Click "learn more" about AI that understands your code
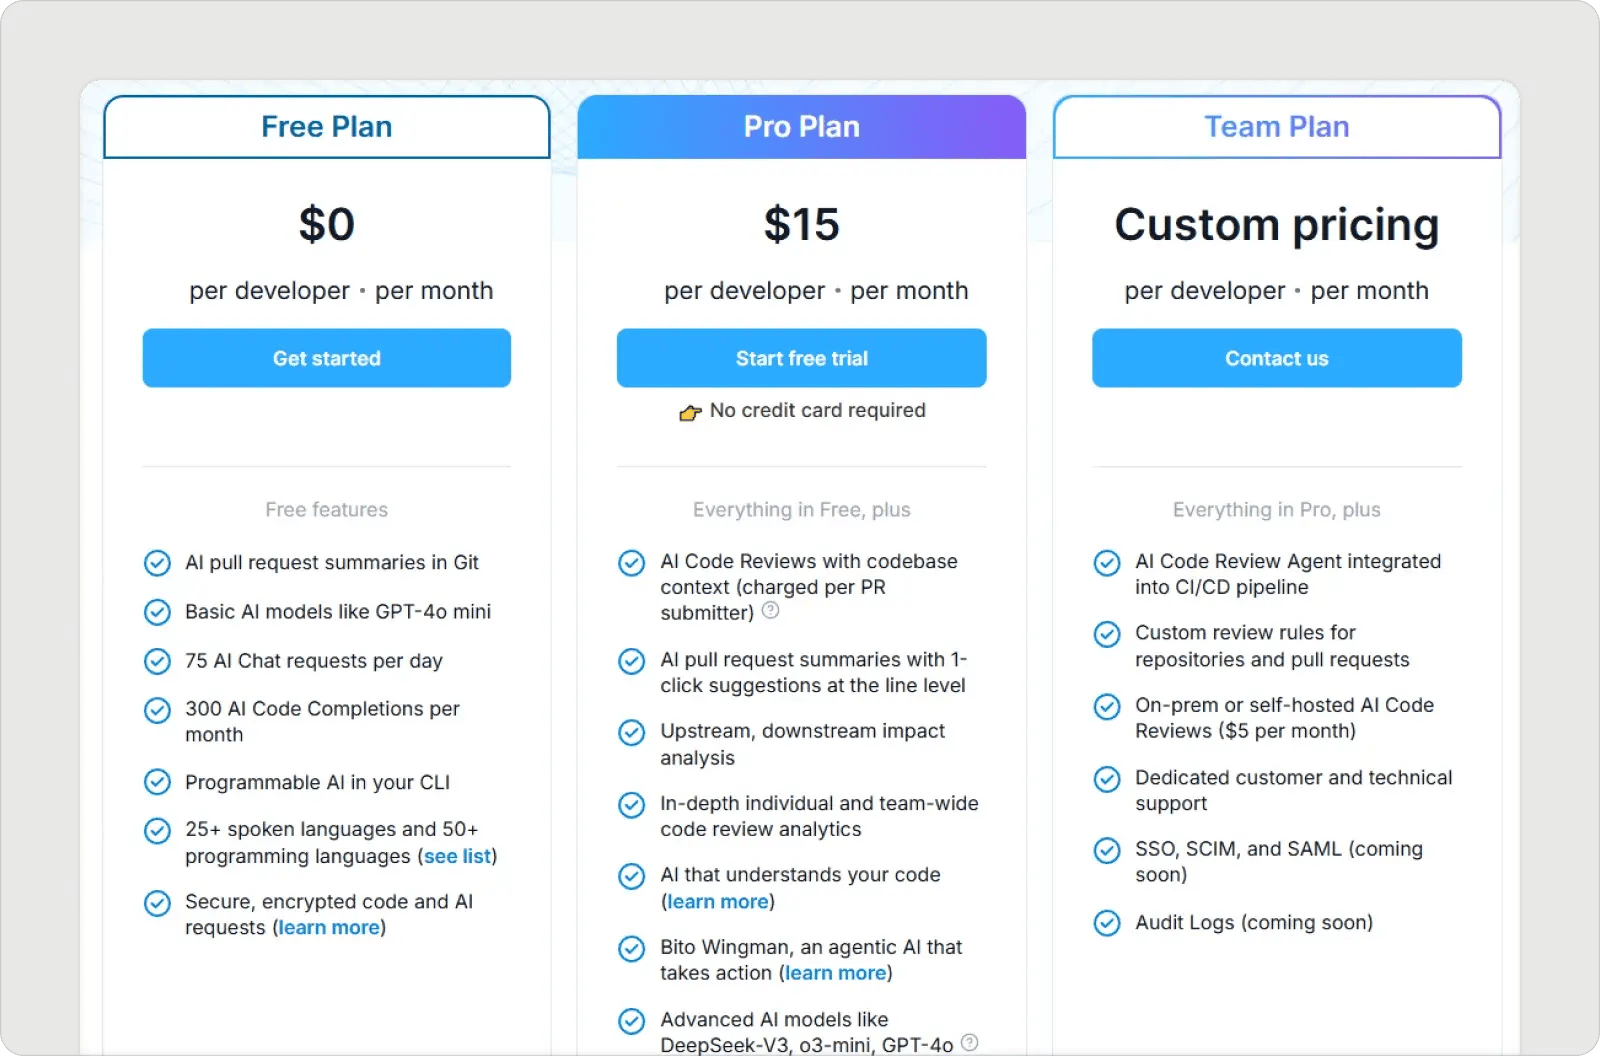Viewport: 1600px width, 1056px height. pos(717,901)
